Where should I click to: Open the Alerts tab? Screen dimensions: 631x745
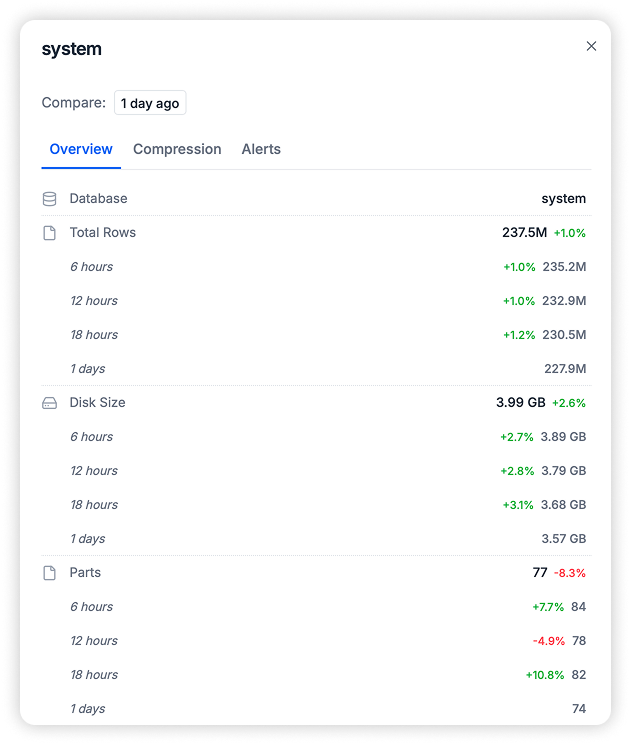click(x=261, y=149)
